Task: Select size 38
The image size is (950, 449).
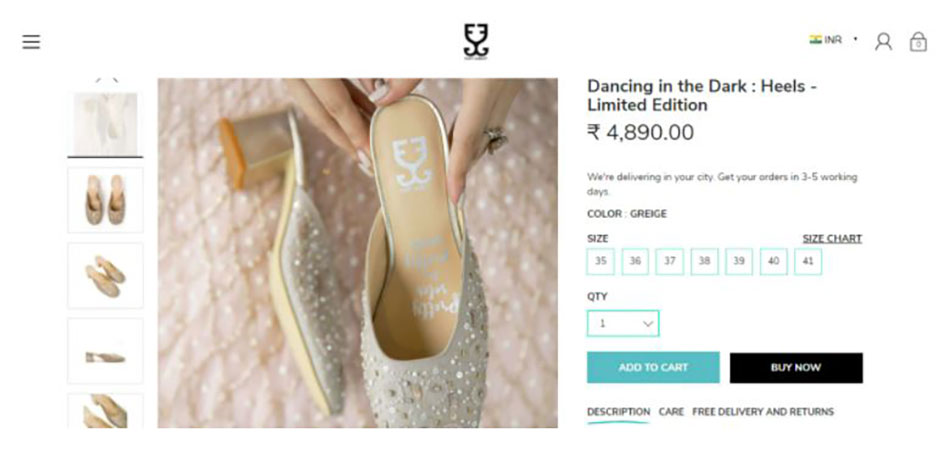Action: [704, 261]
